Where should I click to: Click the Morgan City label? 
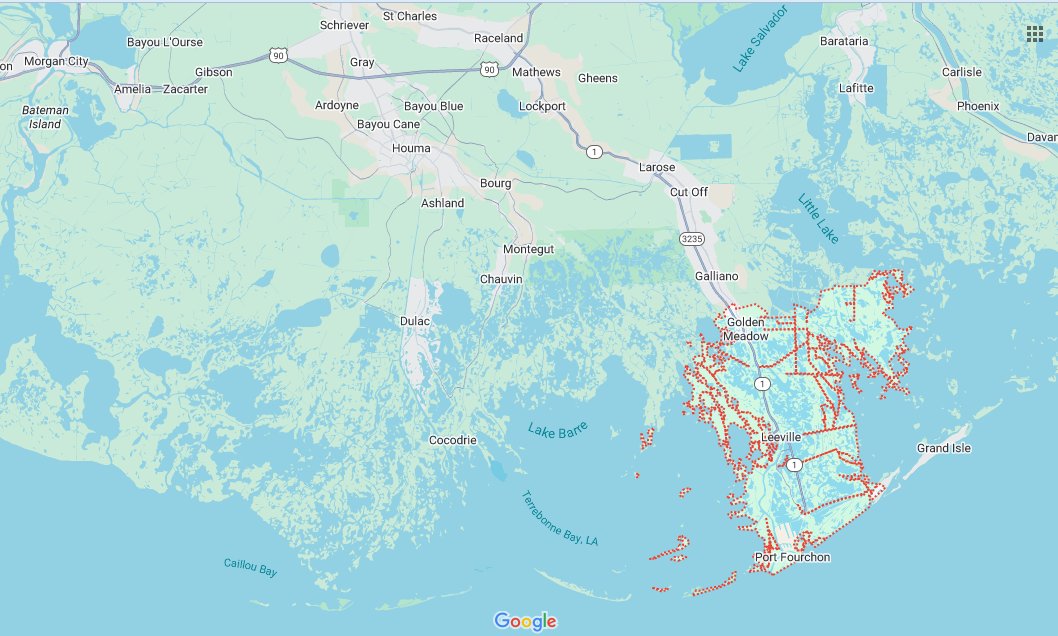(56, 61)
